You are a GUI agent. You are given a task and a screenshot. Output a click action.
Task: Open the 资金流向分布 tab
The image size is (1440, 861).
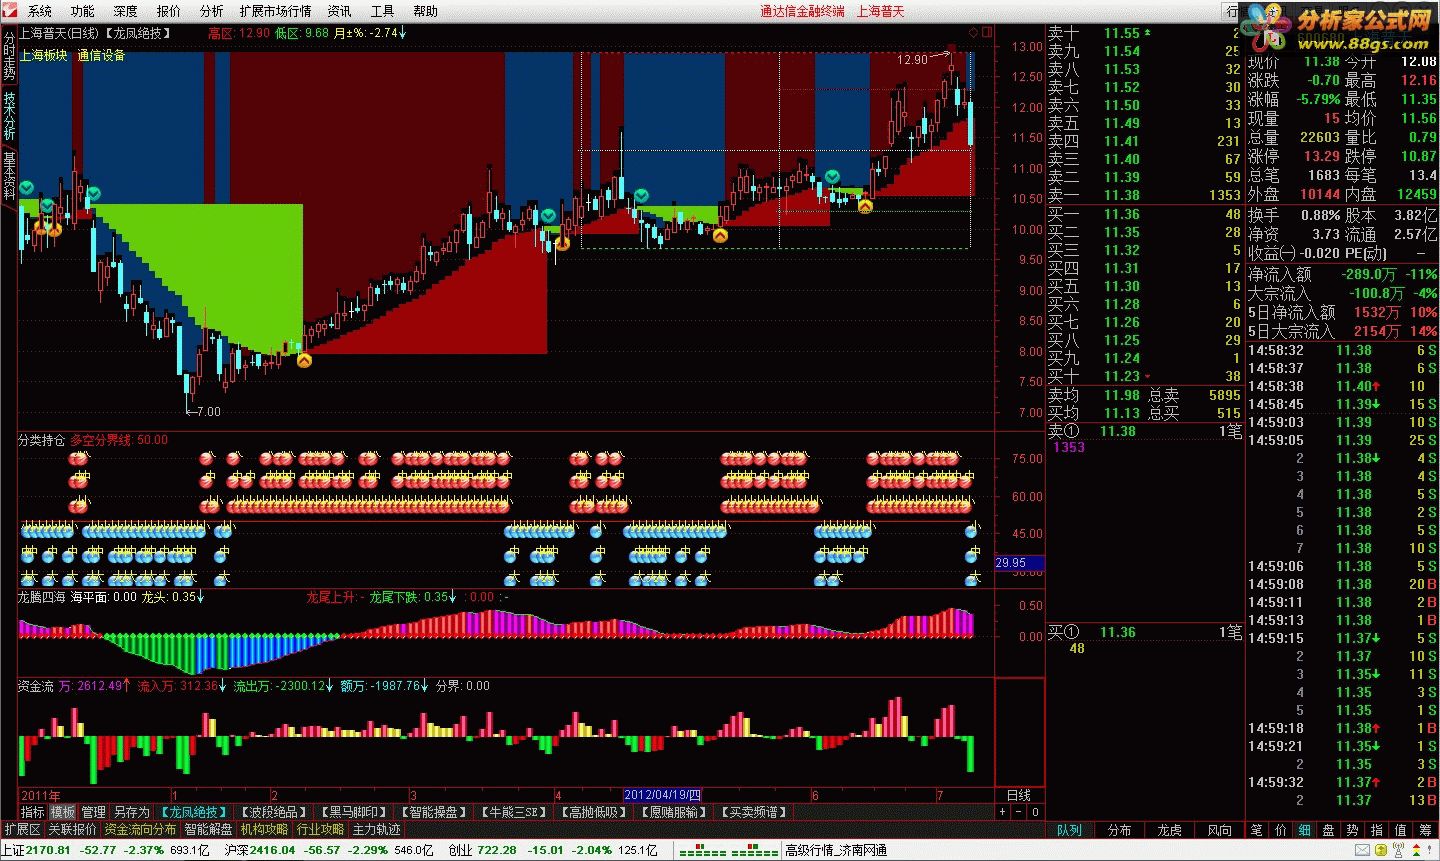140,829
